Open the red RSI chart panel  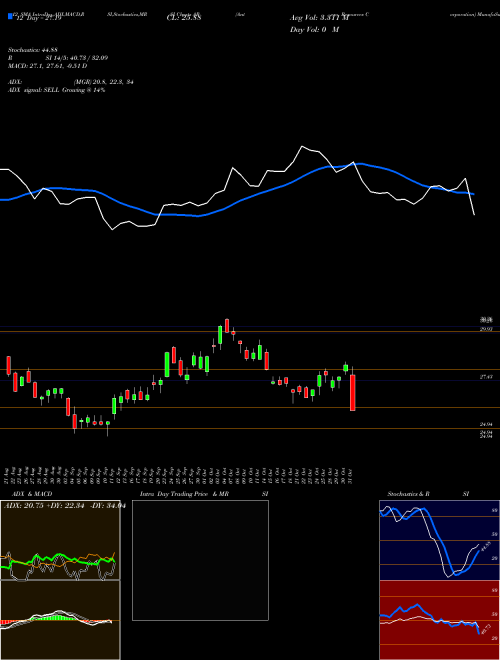[x=439, y=620]
